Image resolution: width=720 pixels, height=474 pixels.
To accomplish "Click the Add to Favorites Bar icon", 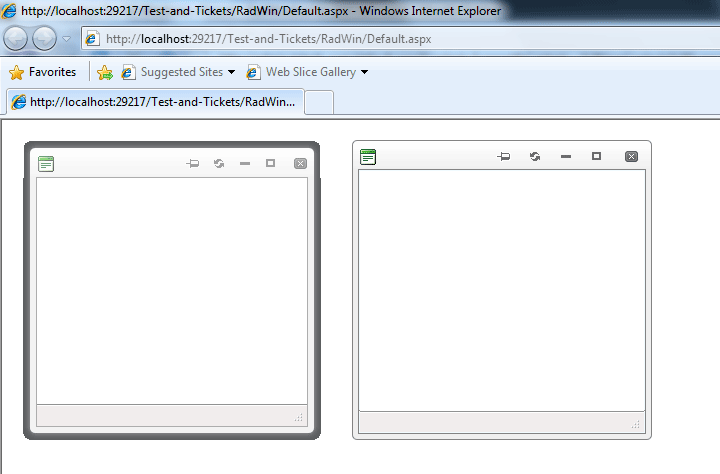I will click(105, 72).
